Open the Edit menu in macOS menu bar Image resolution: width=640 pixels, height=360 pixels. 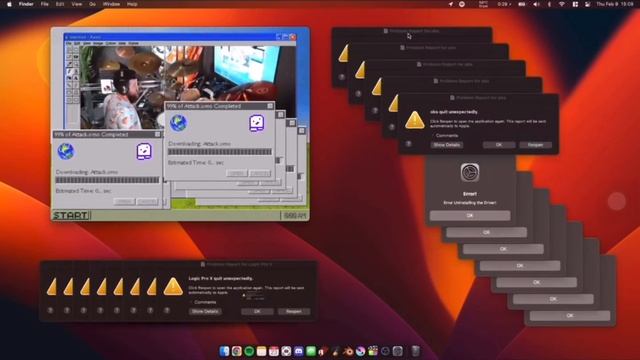(x=60, y=4)
